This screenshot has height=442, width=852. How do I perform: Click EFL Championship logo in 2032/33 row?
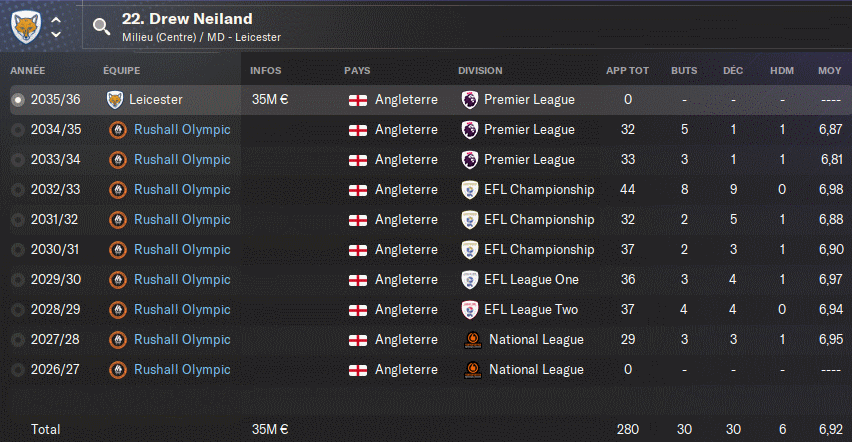pos(469,190)
